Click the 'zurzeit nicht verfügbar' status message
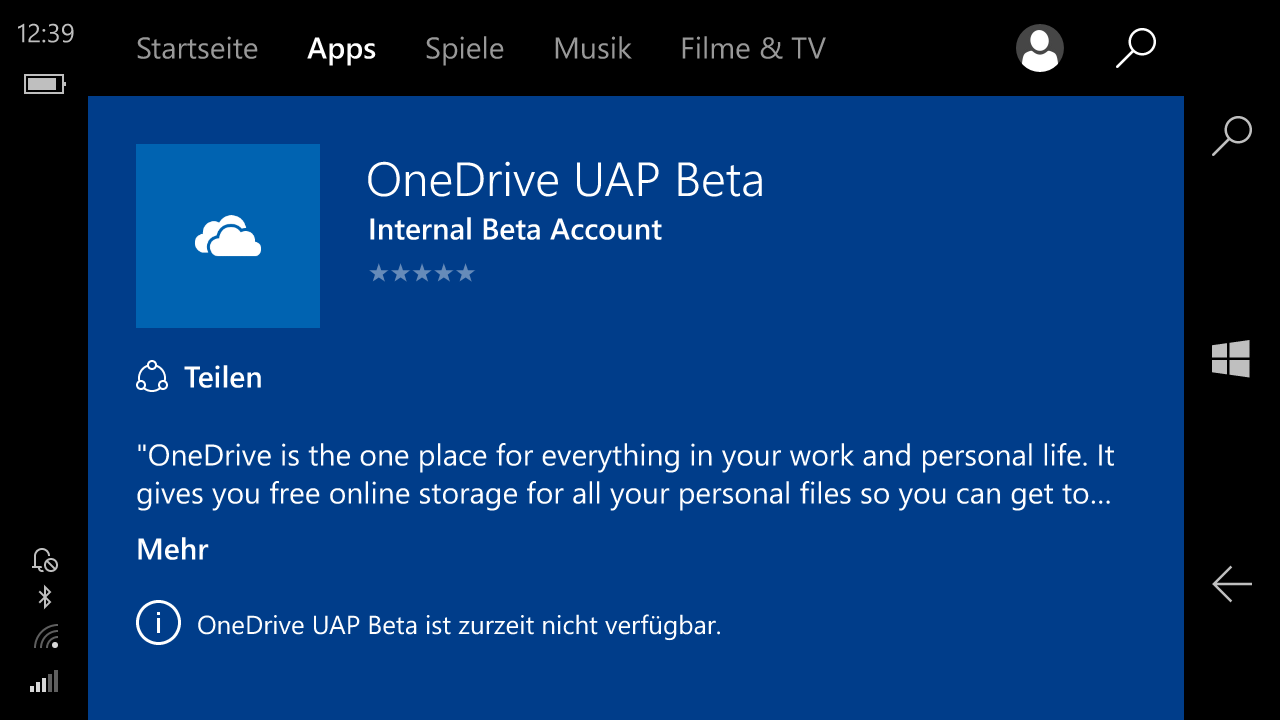 coord(459,626)
